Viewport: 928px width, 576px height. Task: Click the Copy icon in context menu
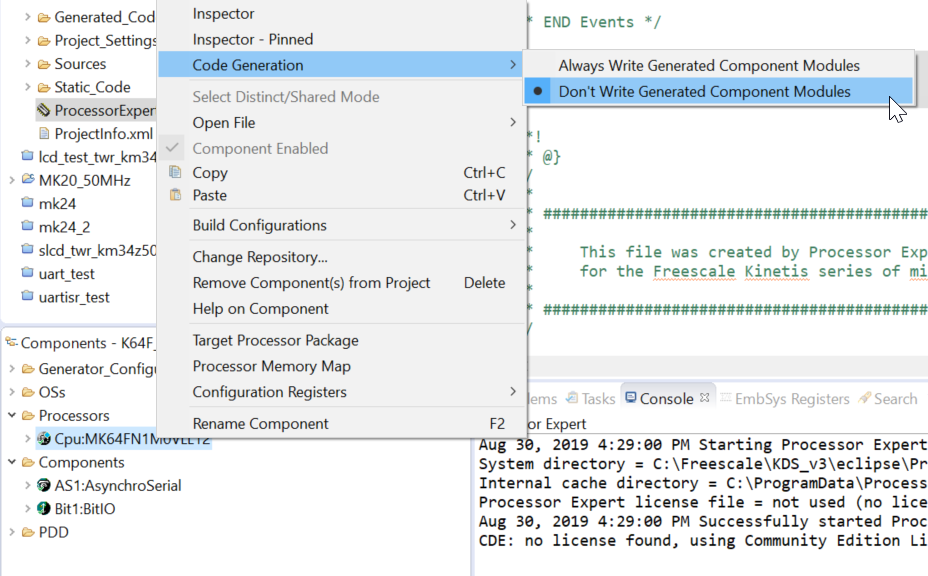[x=176, y=173]
